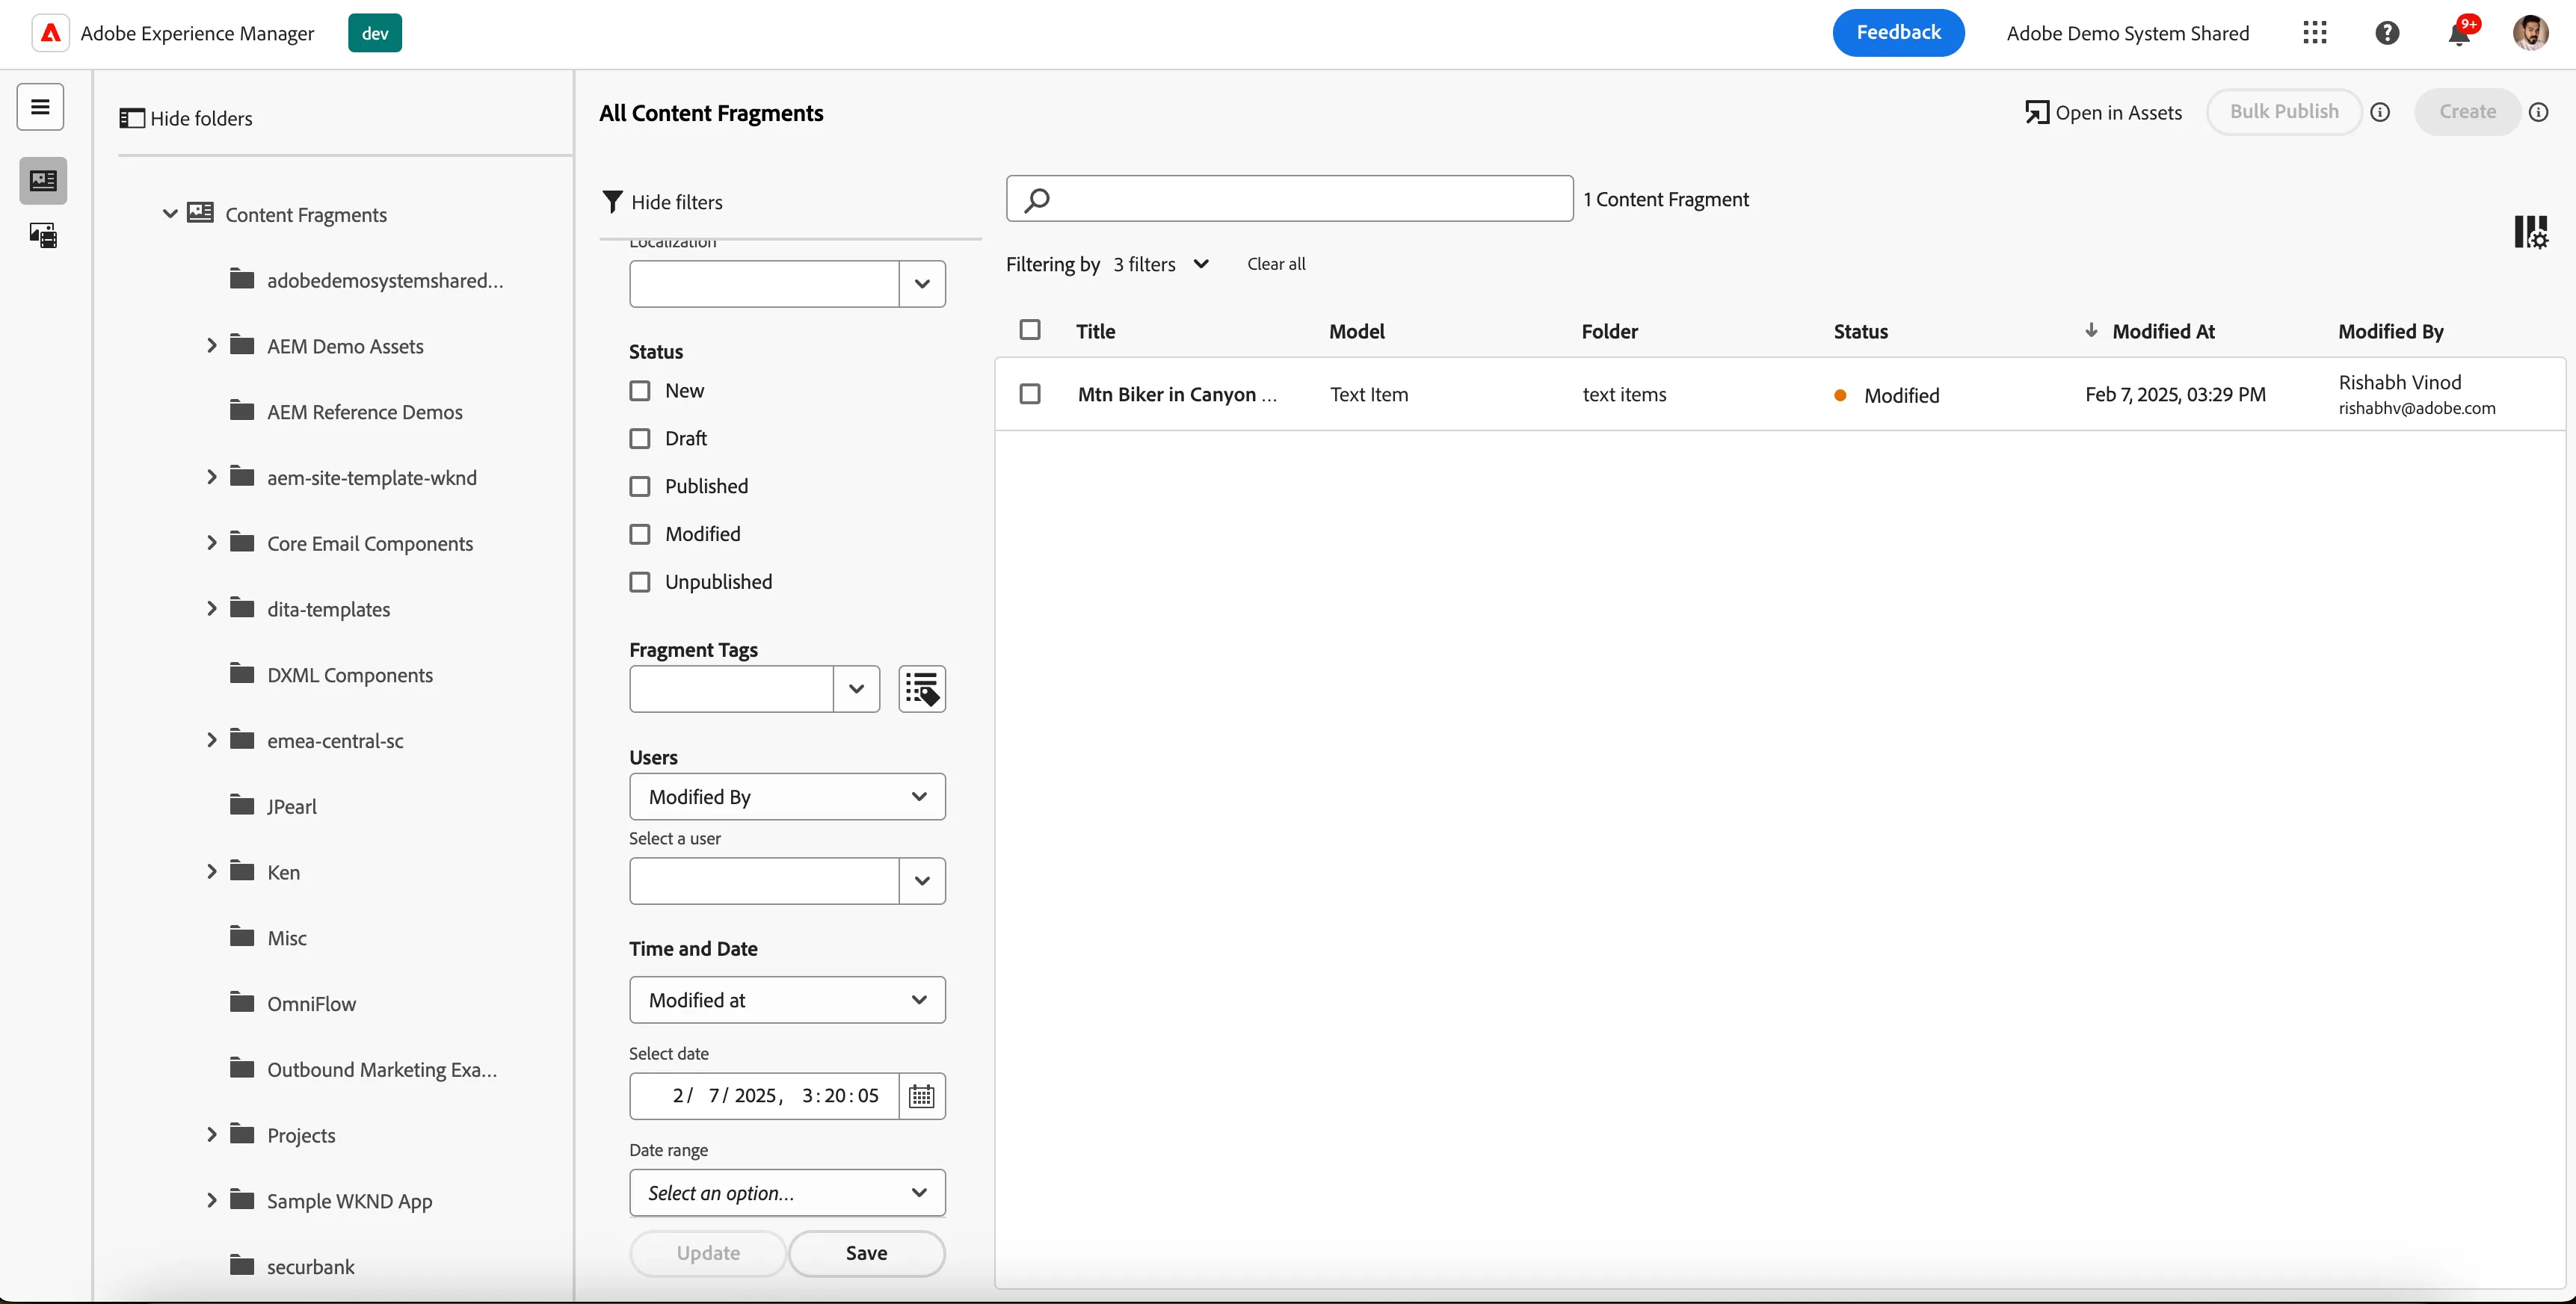Open the Help question mark icon
The width and height of the screenshot is (2576, 1304).
tap(2387, 33)
